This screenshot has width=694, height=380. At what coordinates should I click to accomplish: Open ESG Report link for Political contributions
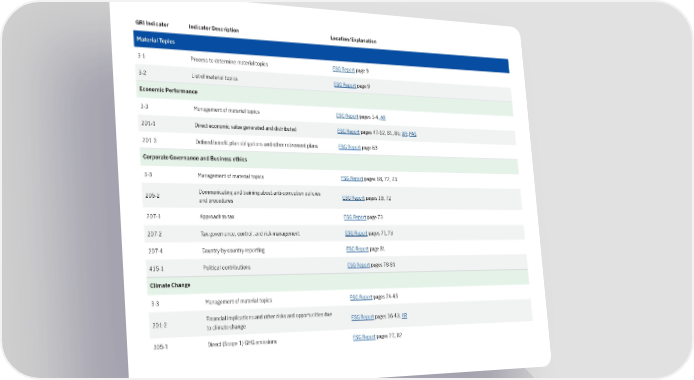(x=359, y=265)
